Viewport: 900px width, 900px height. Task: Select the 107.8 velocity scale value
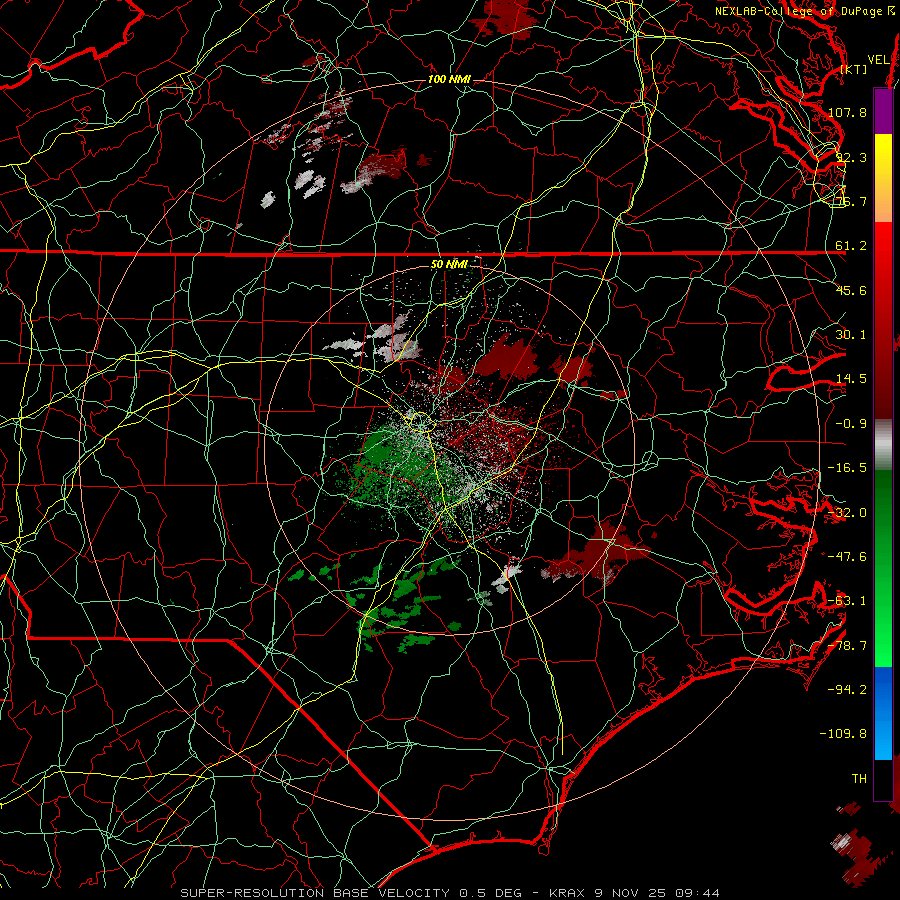847,112
